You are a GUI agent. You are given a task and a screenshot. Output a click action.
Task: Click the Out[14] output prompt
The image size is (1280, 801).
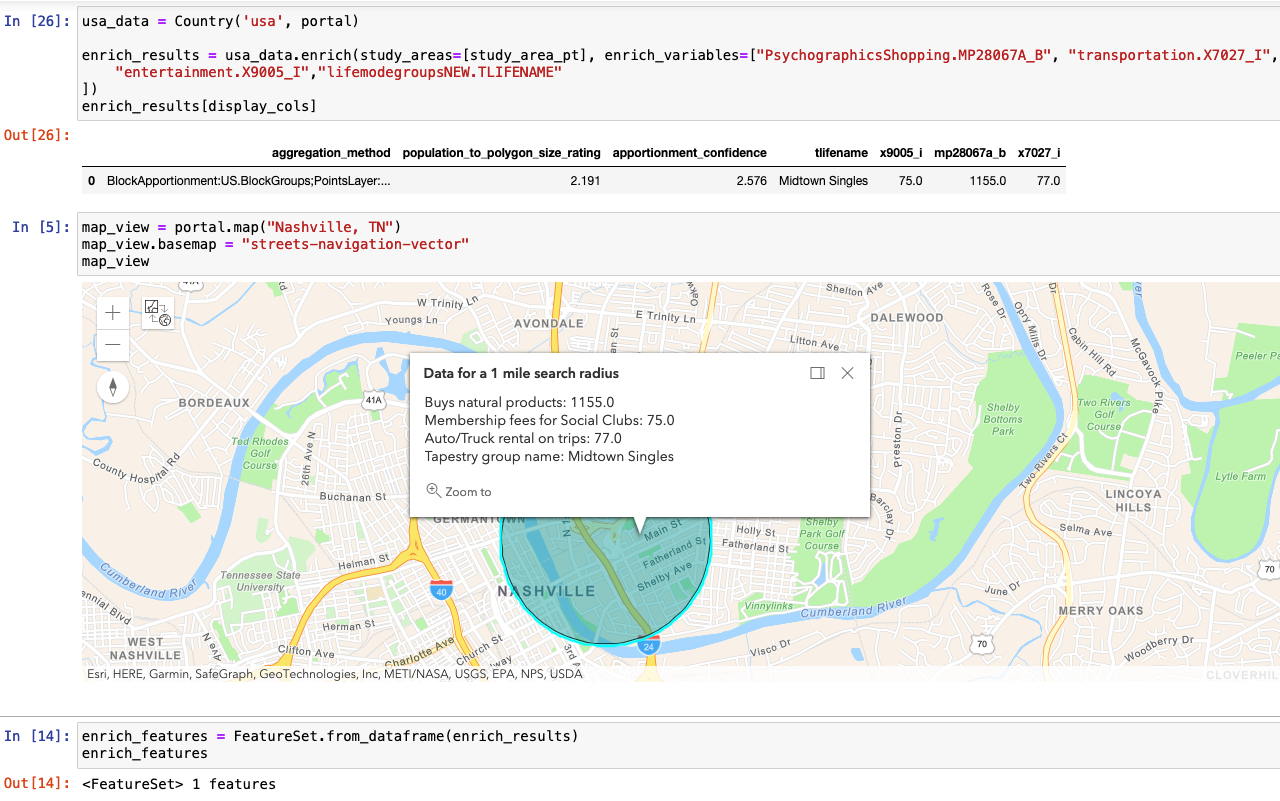tap(37, 783)
